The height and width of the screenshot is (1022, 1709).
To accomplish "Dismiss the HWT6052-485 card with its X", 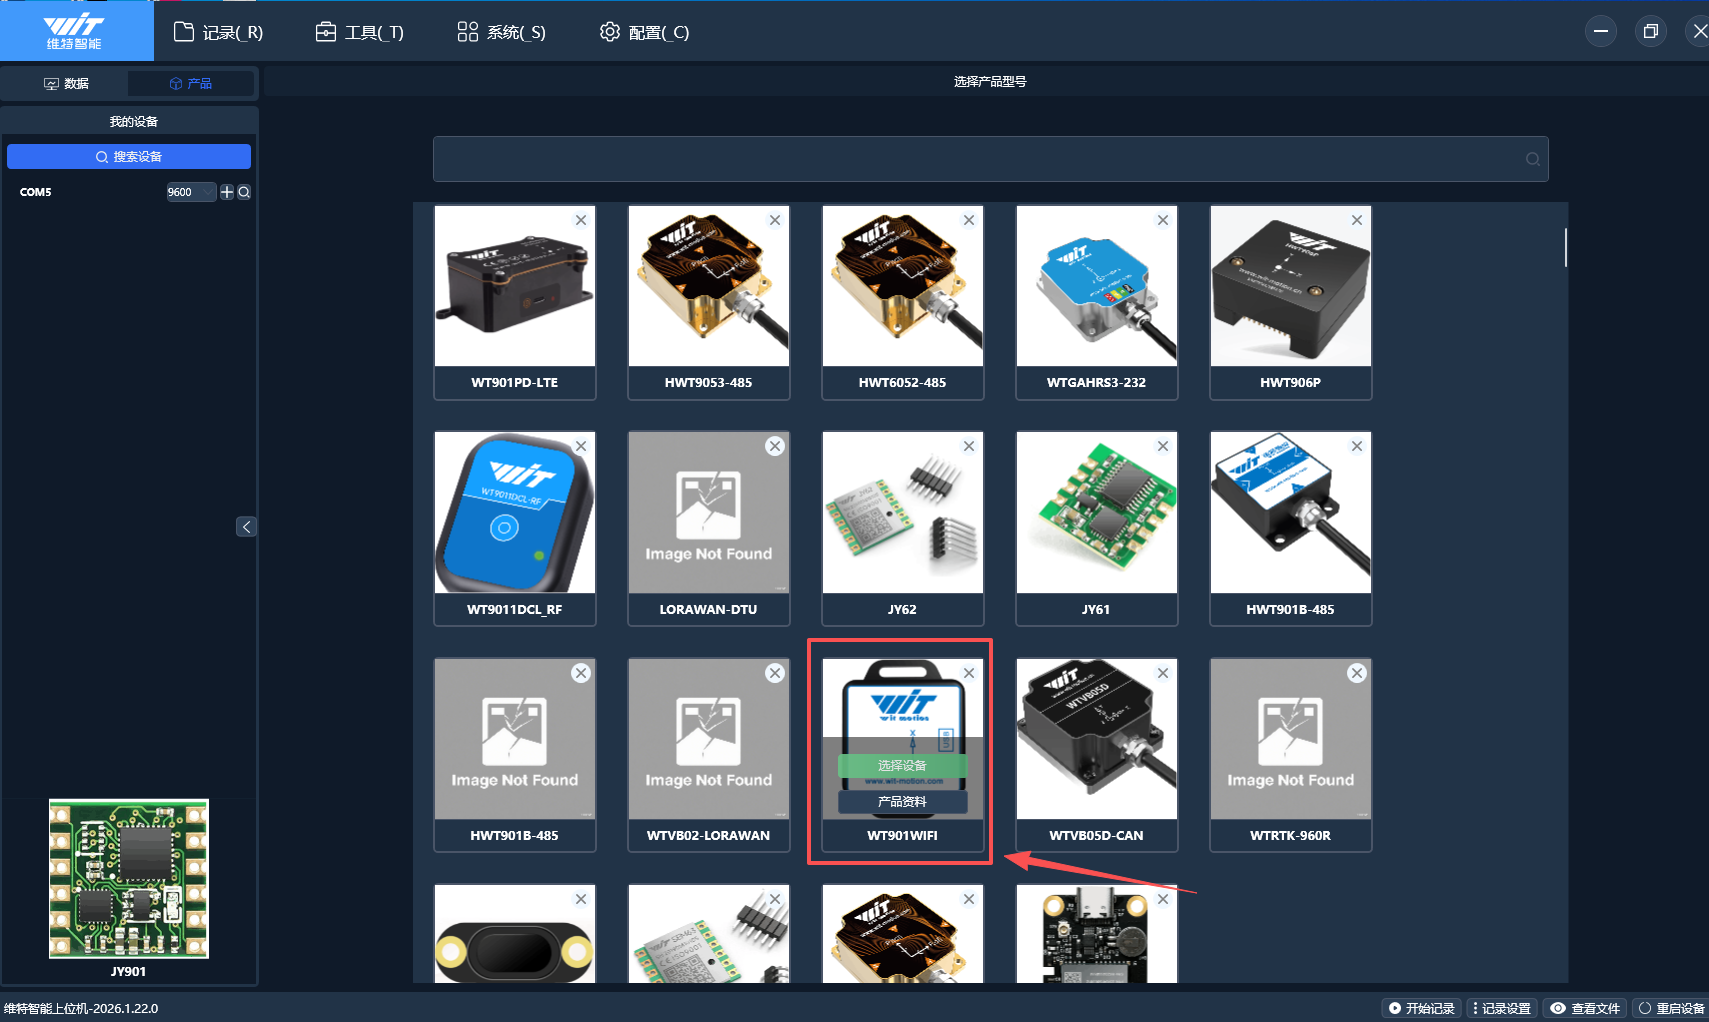I will tap(969, 220).
